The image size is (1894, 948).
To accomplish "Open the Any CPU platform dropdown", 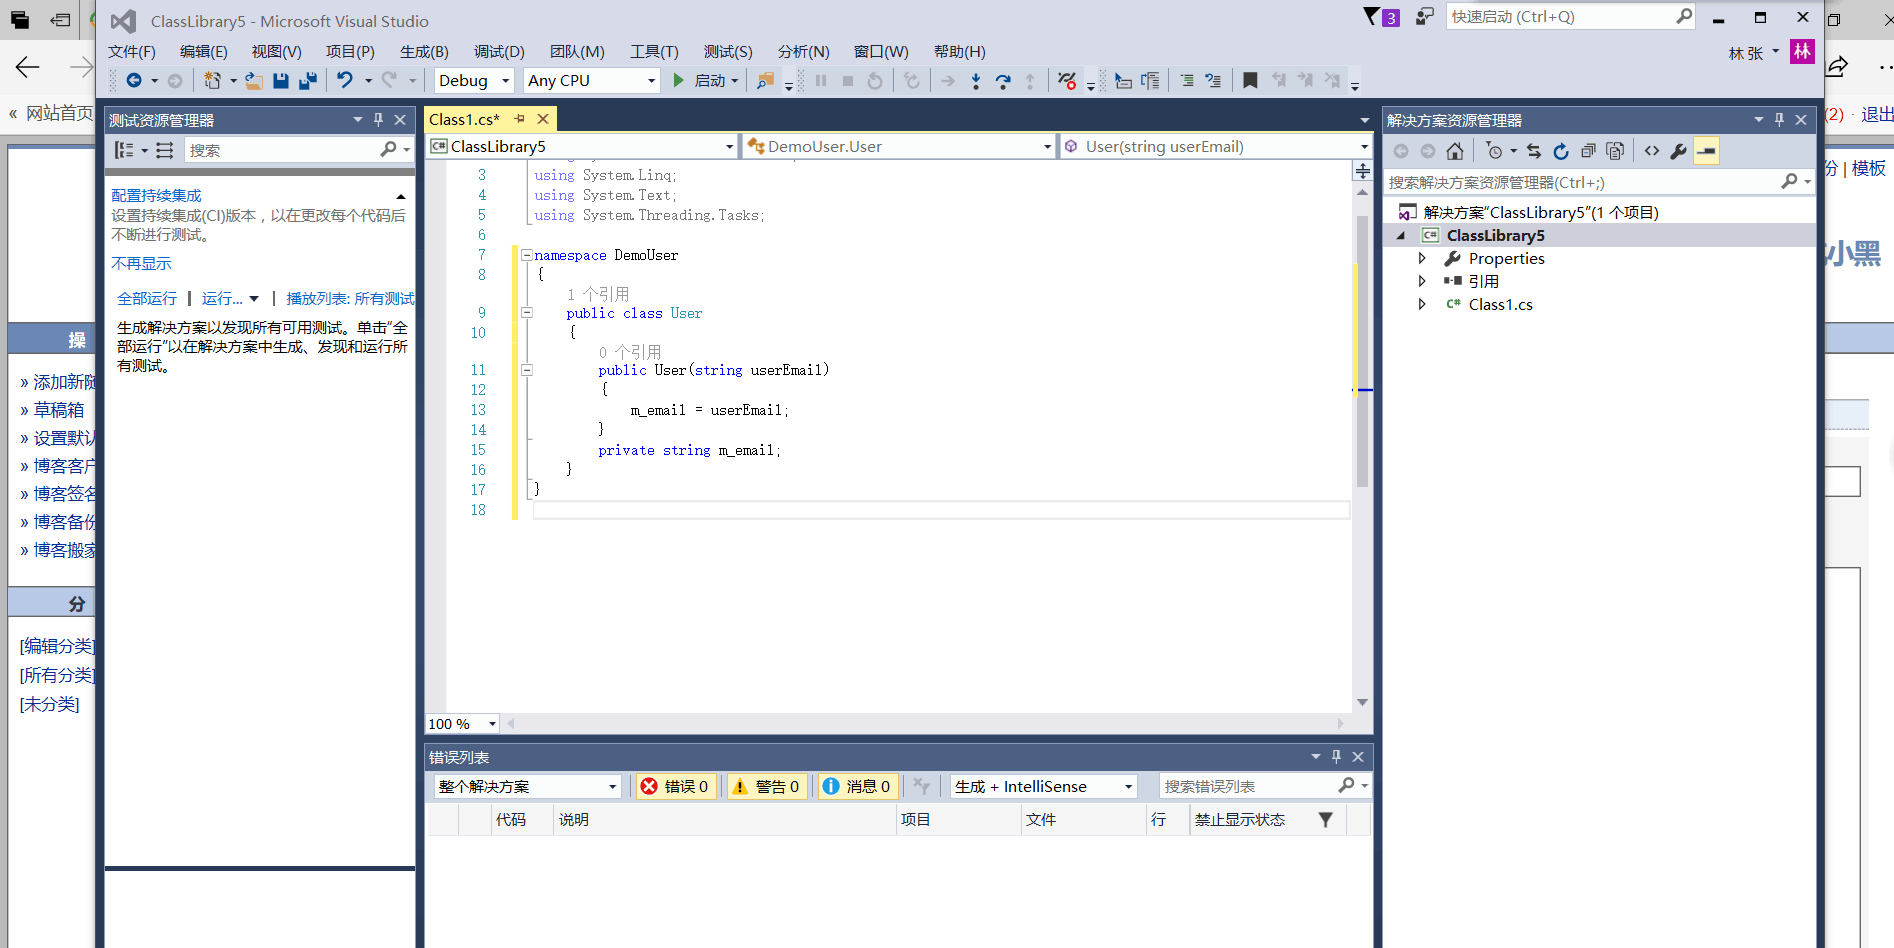I will (x=592, y=81).
